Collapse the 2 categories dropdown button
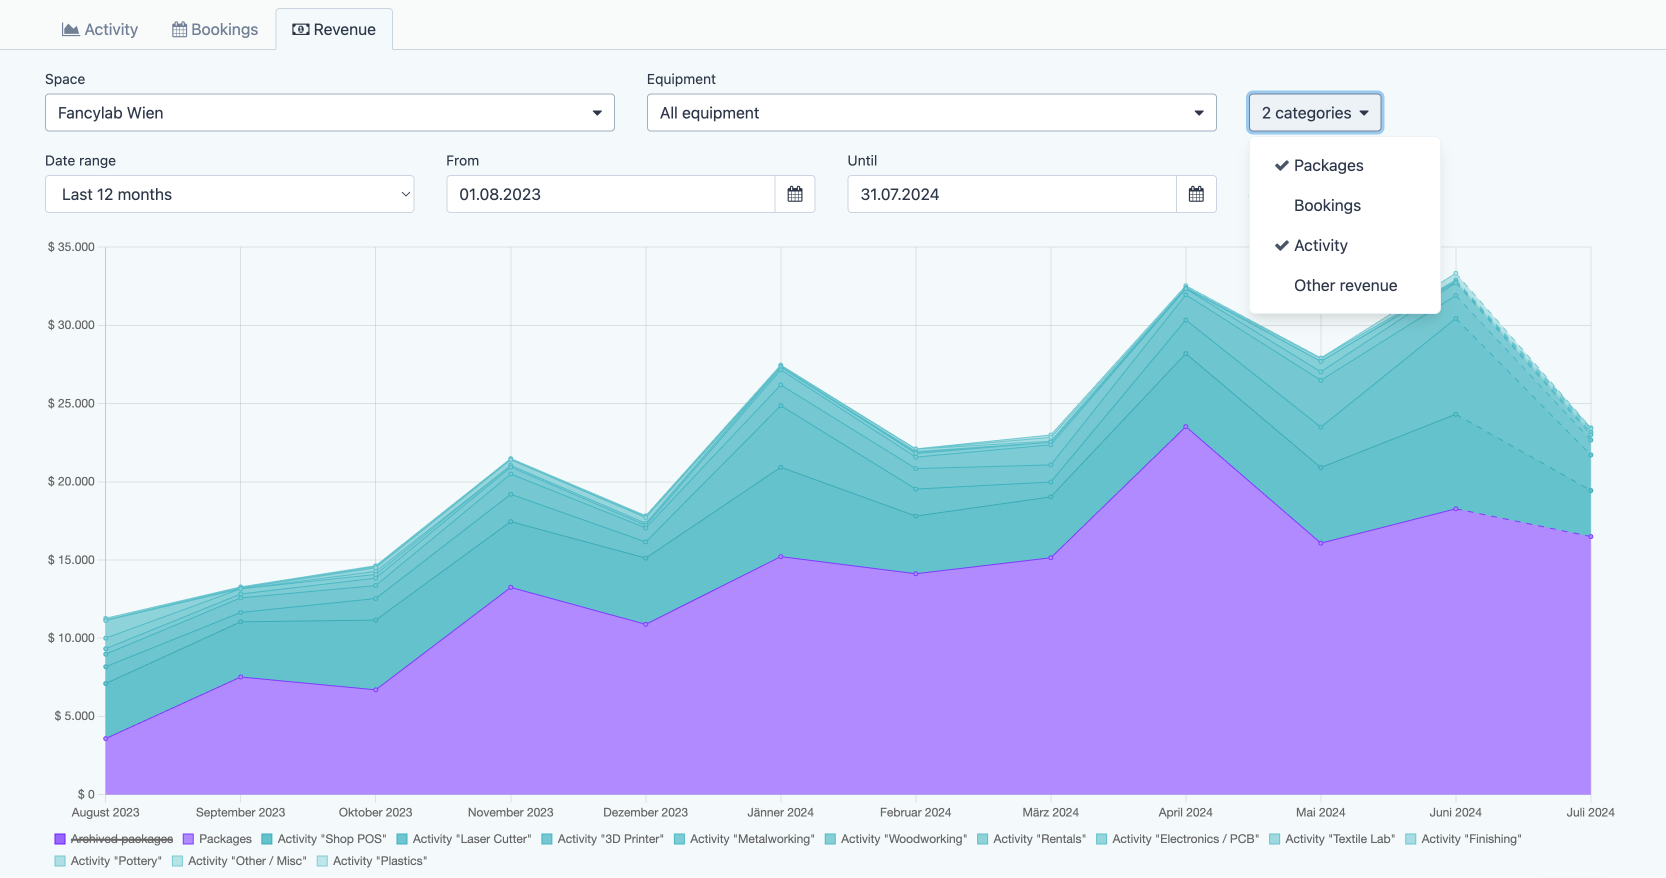1666x878 pixels. 1315,113
